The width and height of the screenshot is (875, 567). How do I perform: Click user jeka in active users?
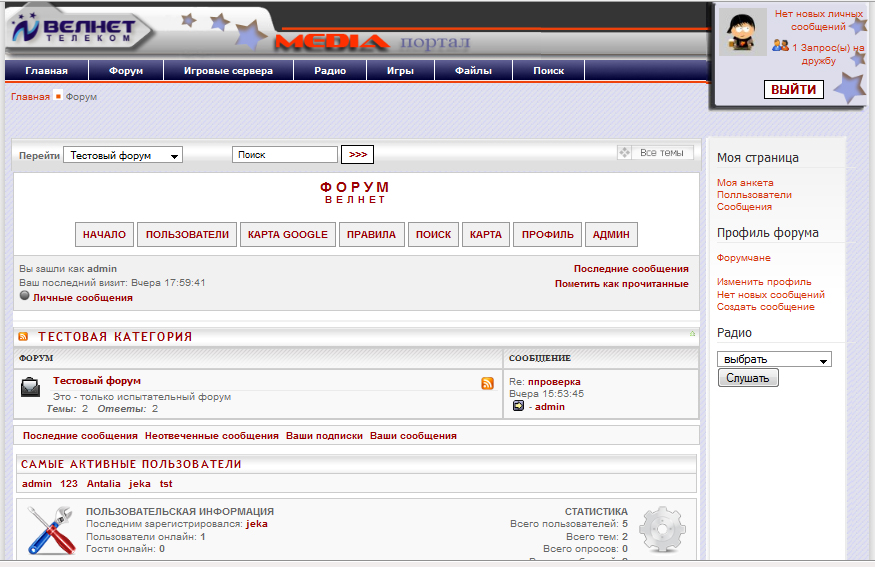(x=140, y=484)
